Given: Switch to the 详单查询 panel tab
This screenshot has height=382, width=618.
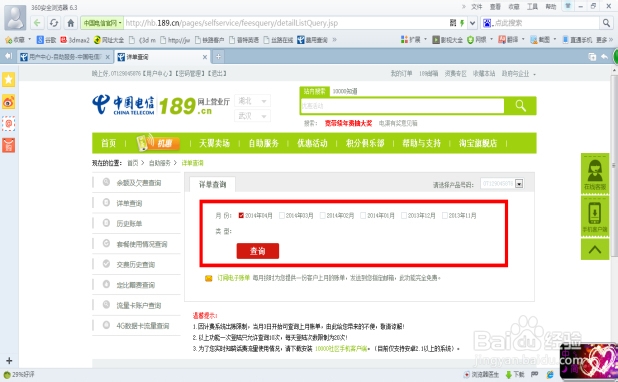Looking at the screenshot, I should 212,184.
